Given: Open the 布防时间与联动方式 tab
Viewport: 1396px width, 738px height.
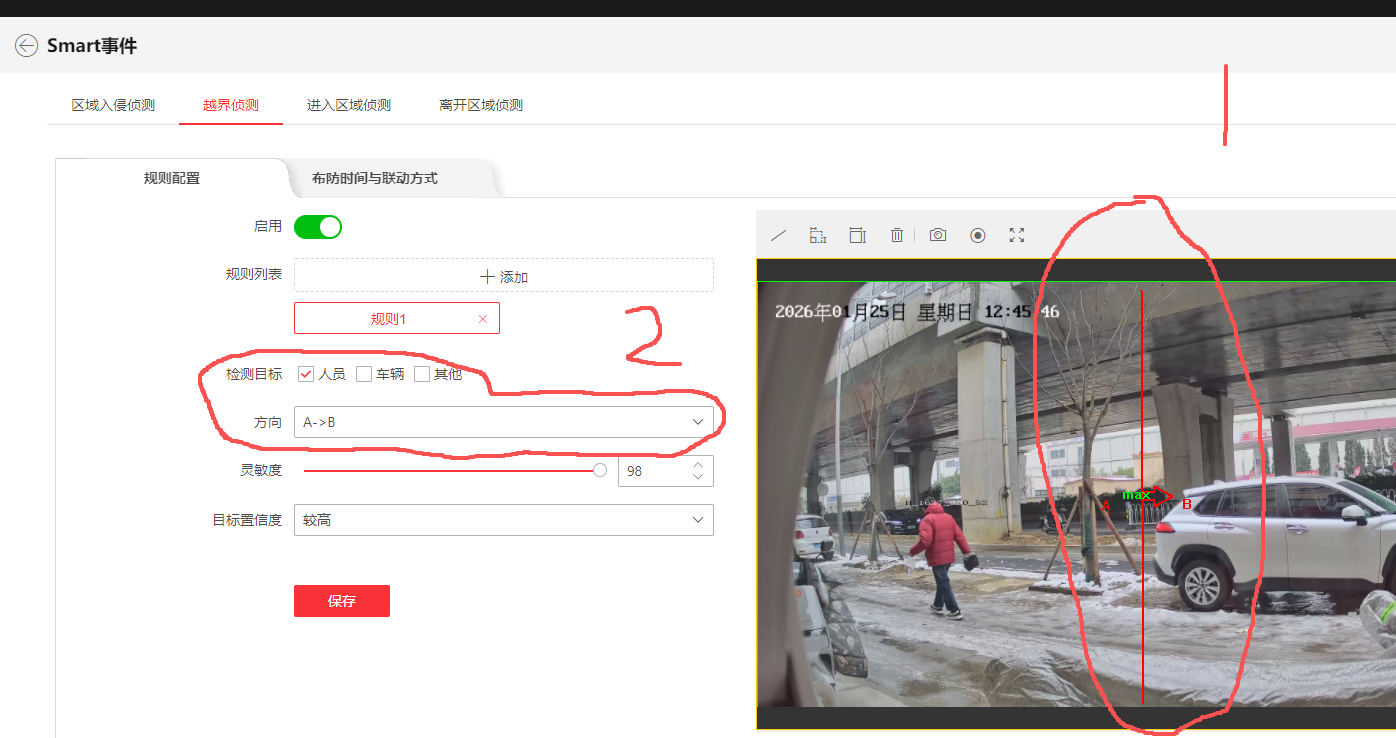Looking at the screenshot, I should 375,178.
